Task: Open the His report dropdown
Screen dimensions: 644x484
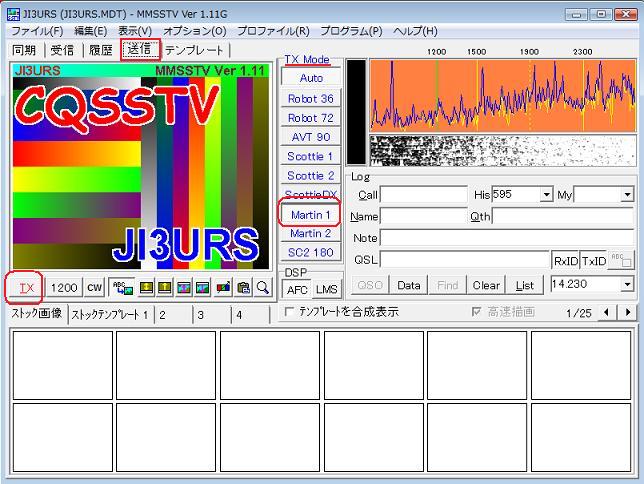Action: point(546,194)
